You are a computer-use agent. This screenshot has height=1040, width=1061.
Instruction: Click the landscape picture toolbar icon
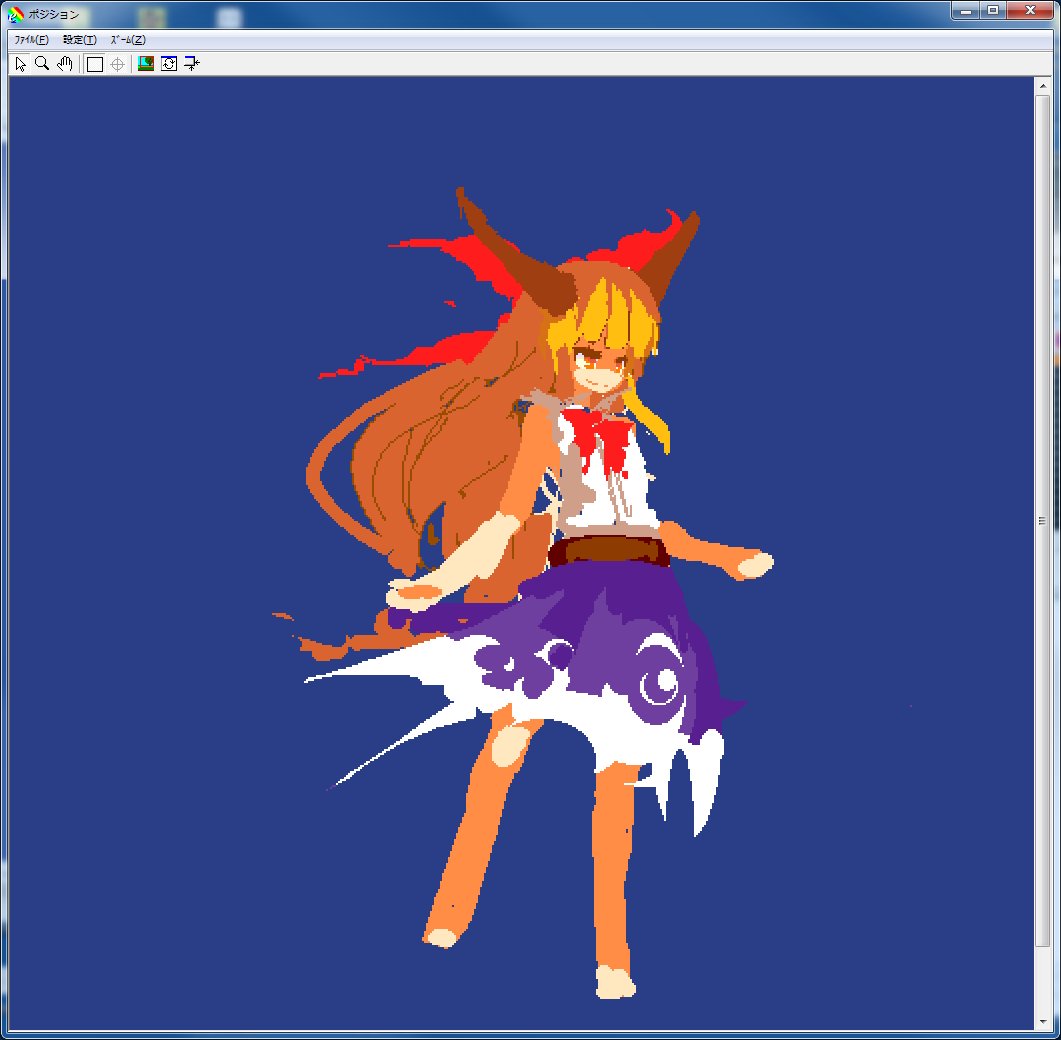coord(145,64)
